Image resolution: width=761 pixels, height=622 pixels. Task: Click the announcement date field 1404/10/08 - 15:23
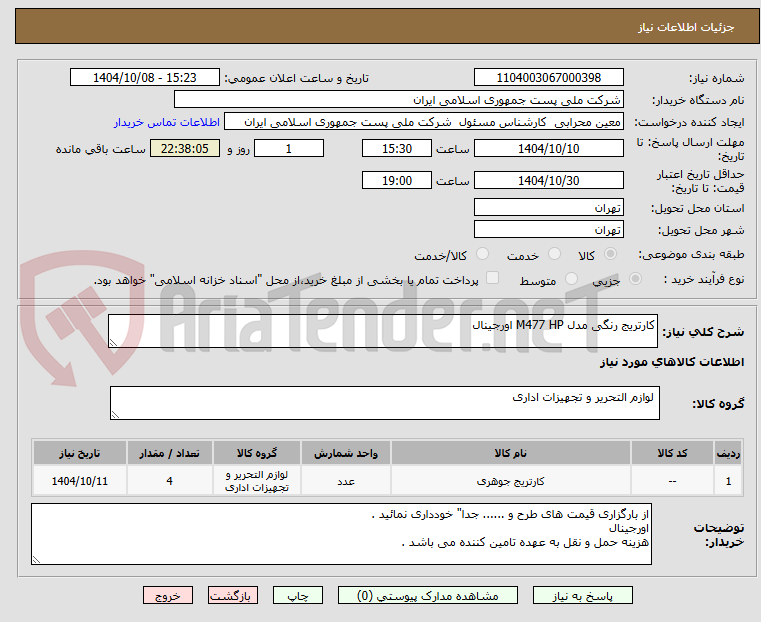click(x=145, y=78)
